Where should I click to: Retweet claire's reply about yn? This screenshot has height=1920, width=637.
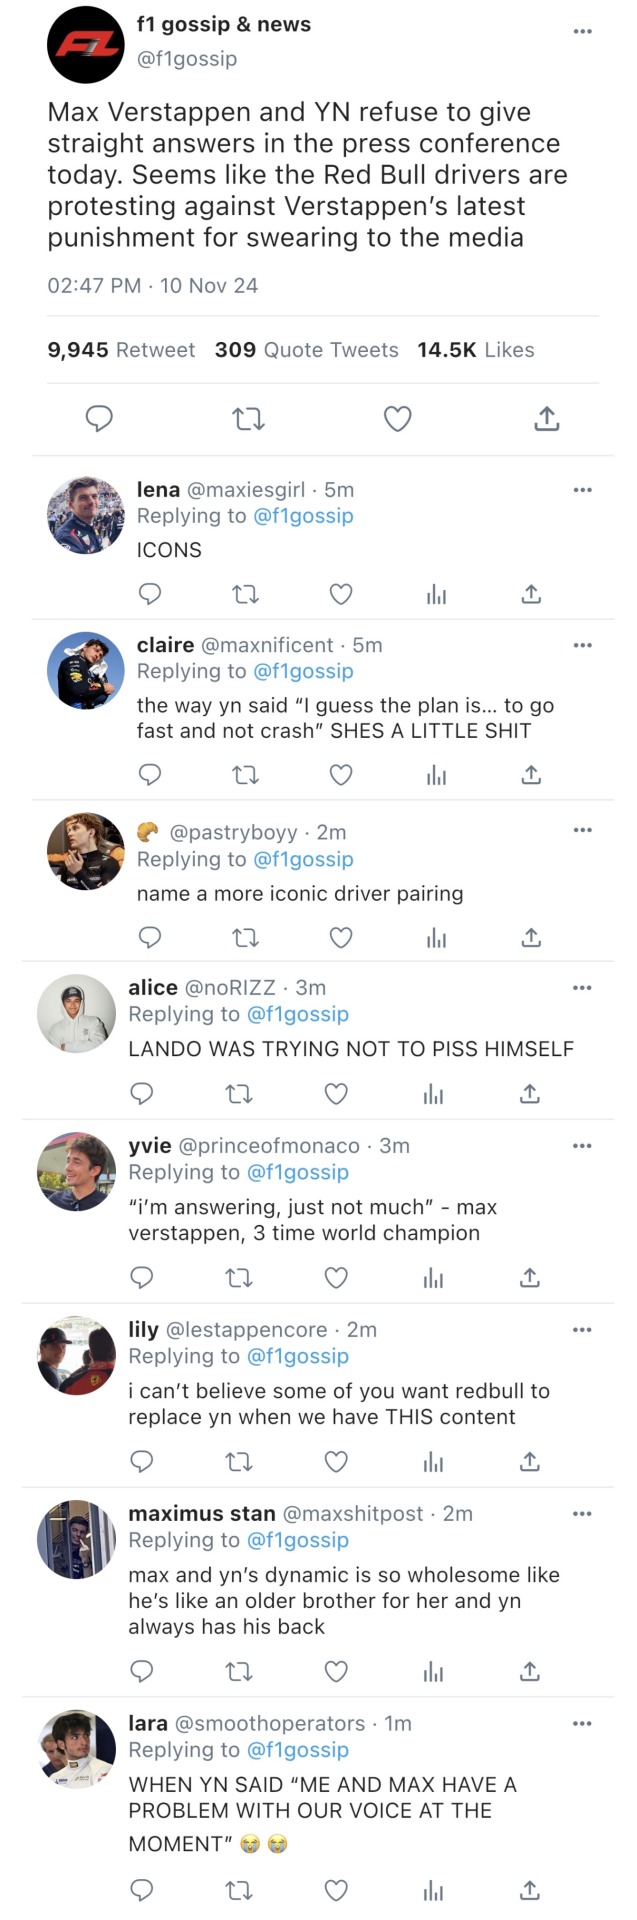[x=245, y=774]
